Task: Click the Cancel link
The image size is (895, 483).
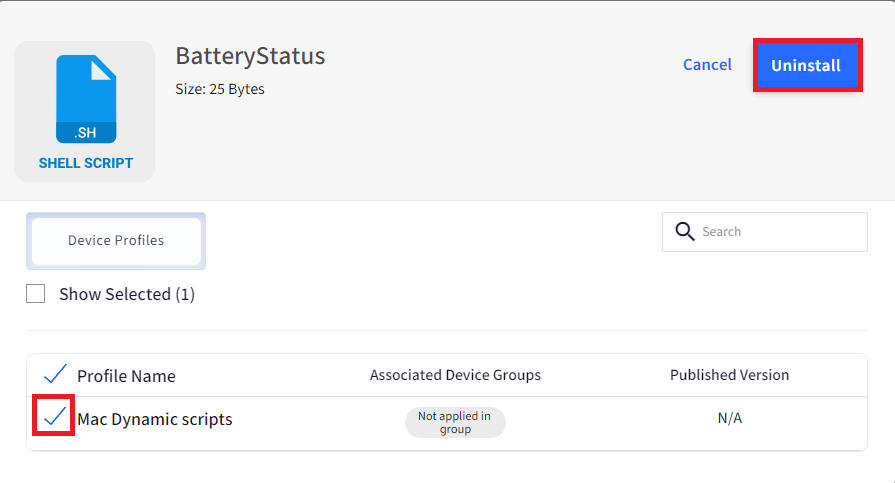Action: point(707,65)
